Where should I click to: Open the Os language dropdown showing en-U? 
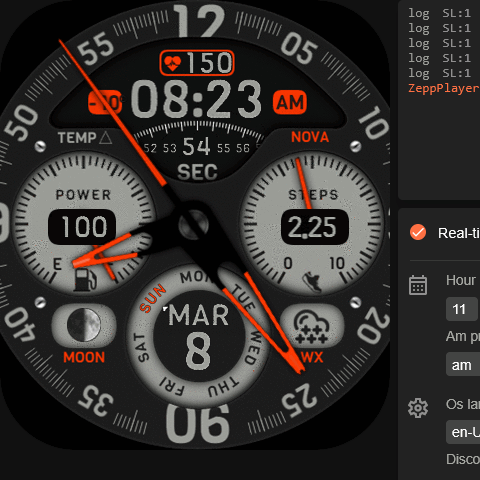click(x=463, y=432)
